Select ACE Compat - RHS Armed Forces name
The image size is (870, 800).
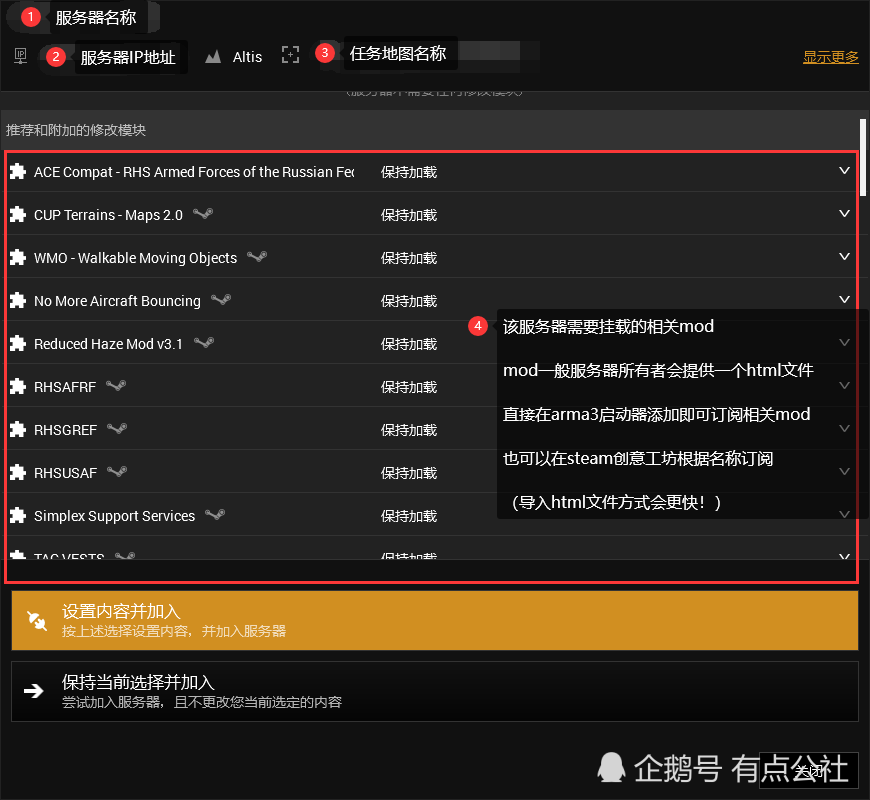[x=194, y=172]
